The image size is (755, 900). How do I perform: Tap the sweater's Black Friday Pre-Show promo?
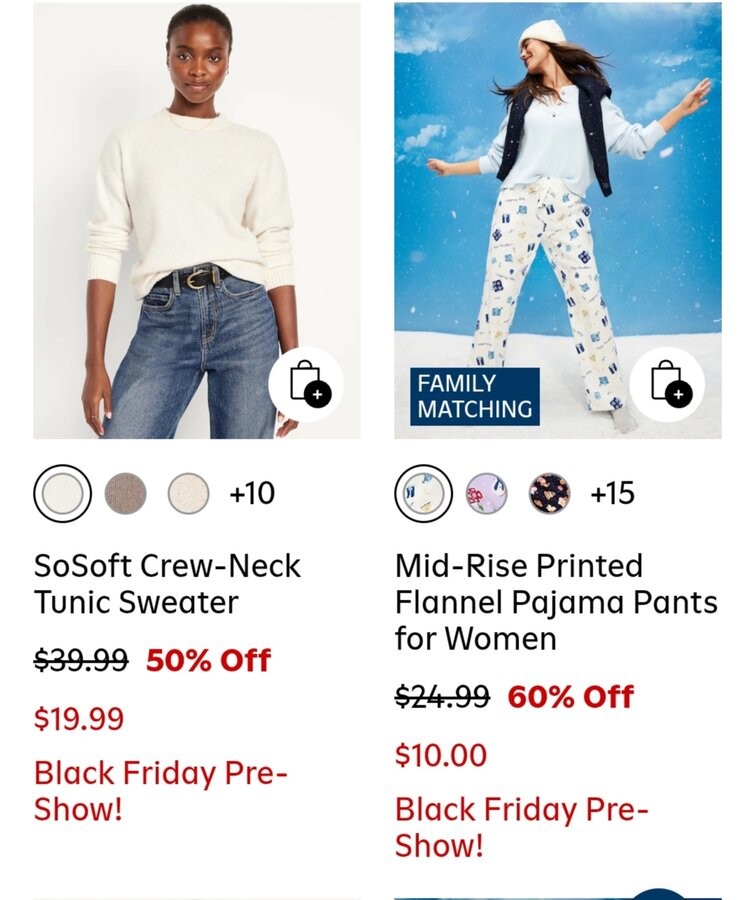point(160,791)
